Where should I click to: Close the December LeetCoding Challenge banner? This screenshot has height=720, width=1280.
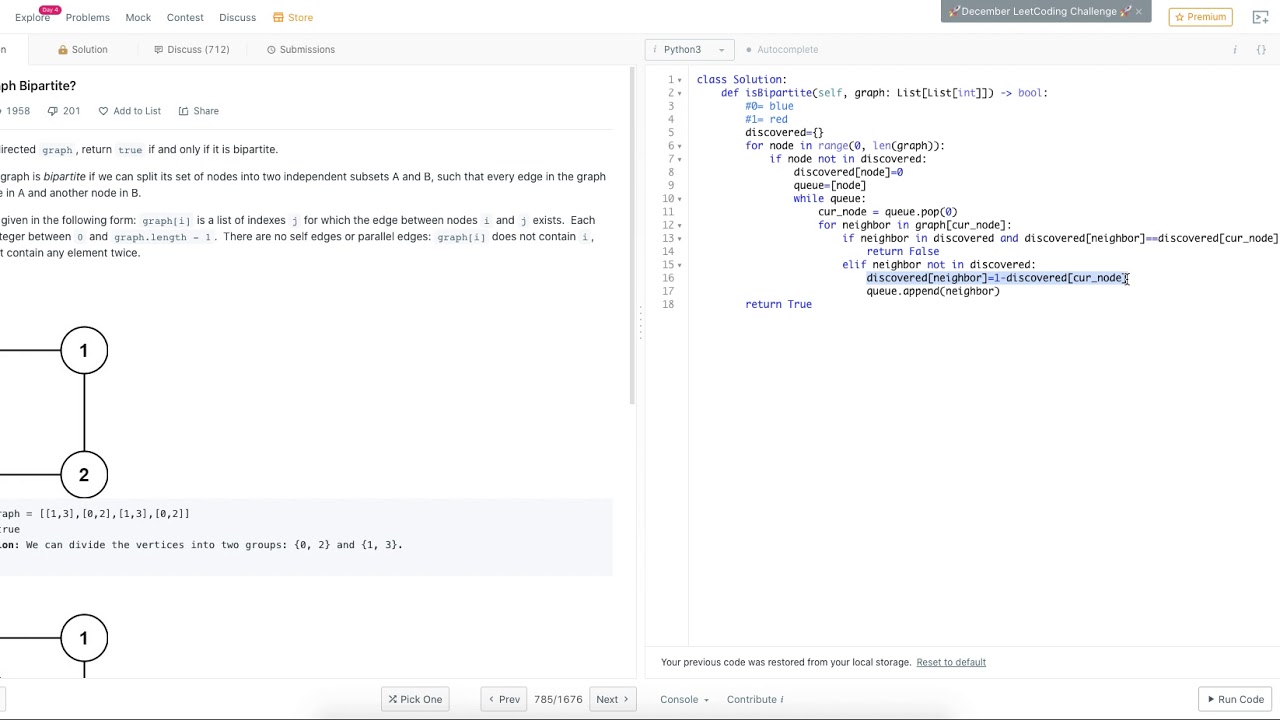coord(1138,12)
